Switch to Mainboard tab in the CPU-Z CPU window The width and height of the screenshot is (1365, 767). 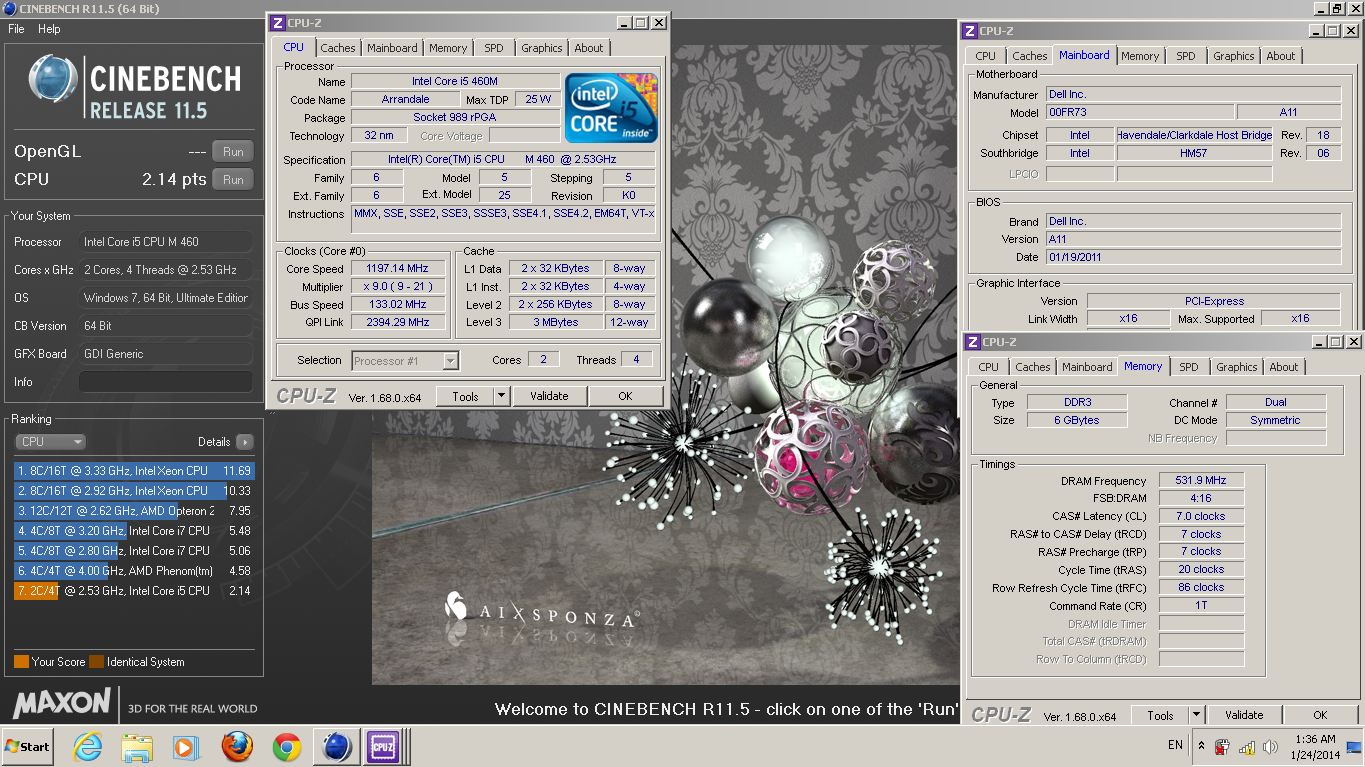392,48
